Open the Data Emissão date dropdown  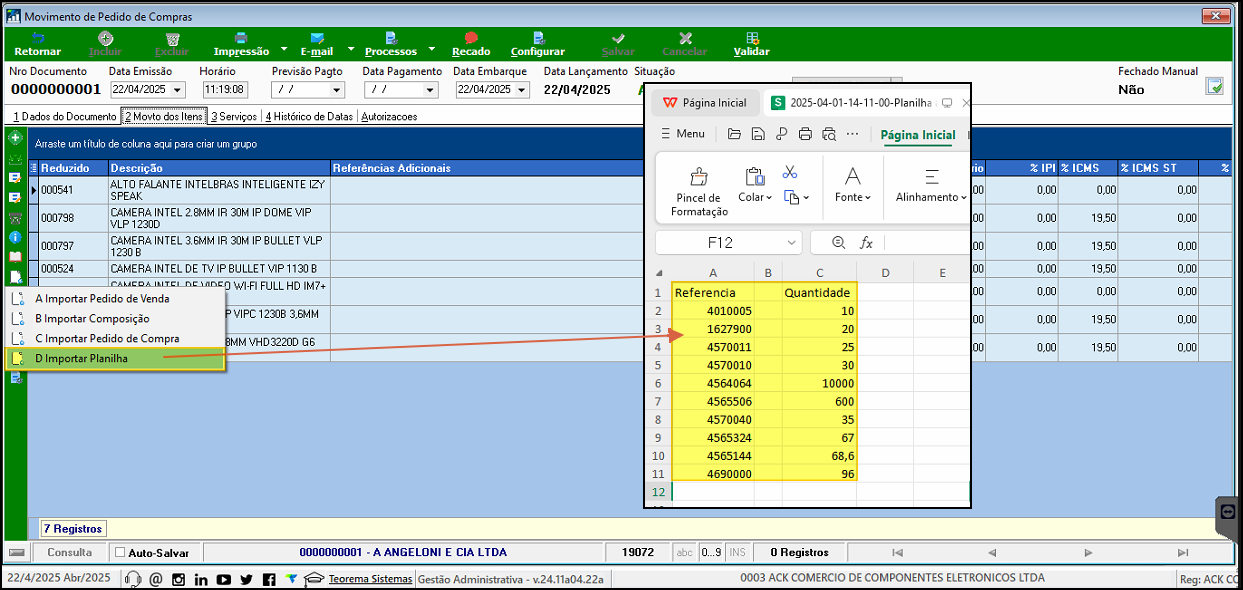click(x=176, y=90)
